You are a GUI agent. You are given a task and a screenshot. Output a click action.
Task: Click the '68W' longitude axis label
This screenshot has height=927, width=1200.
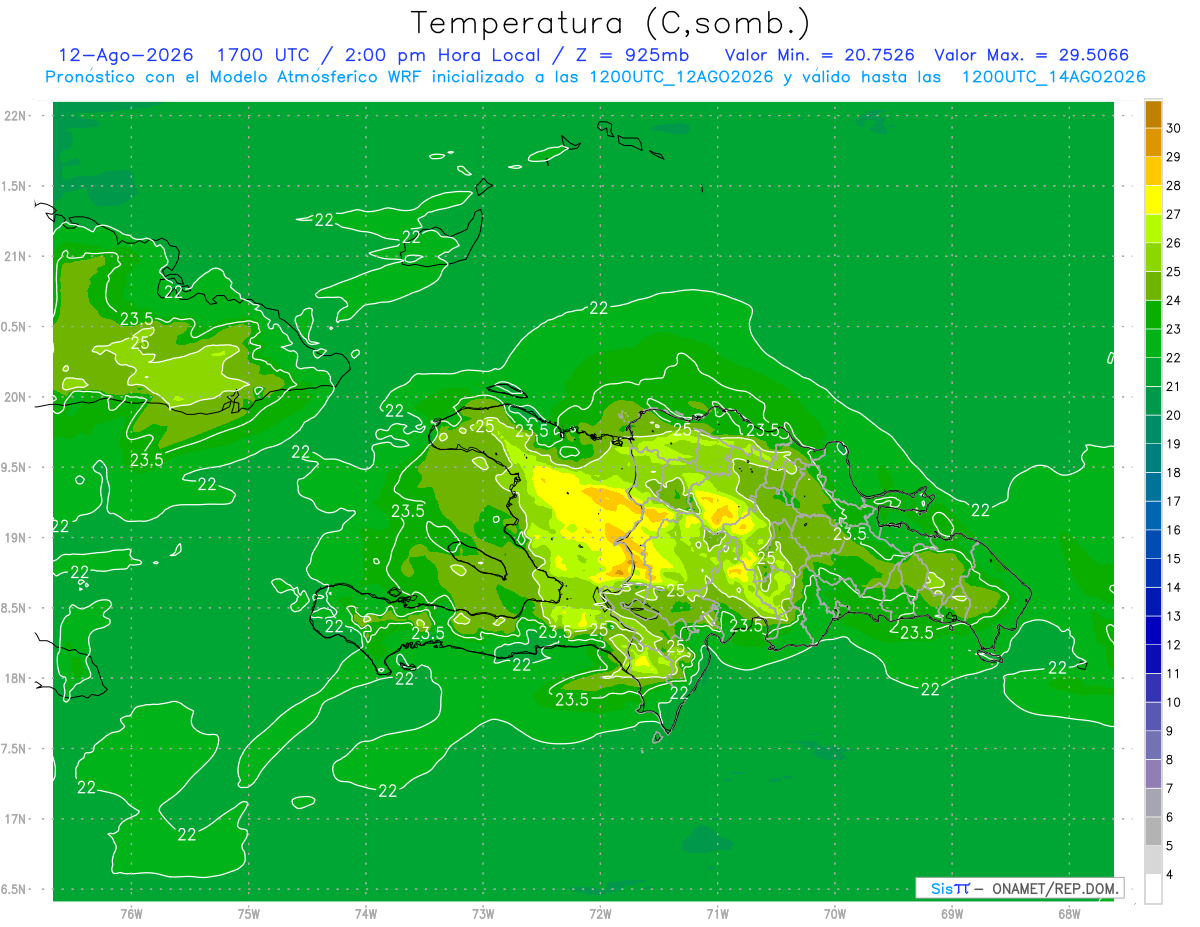tap(1069, 913)
